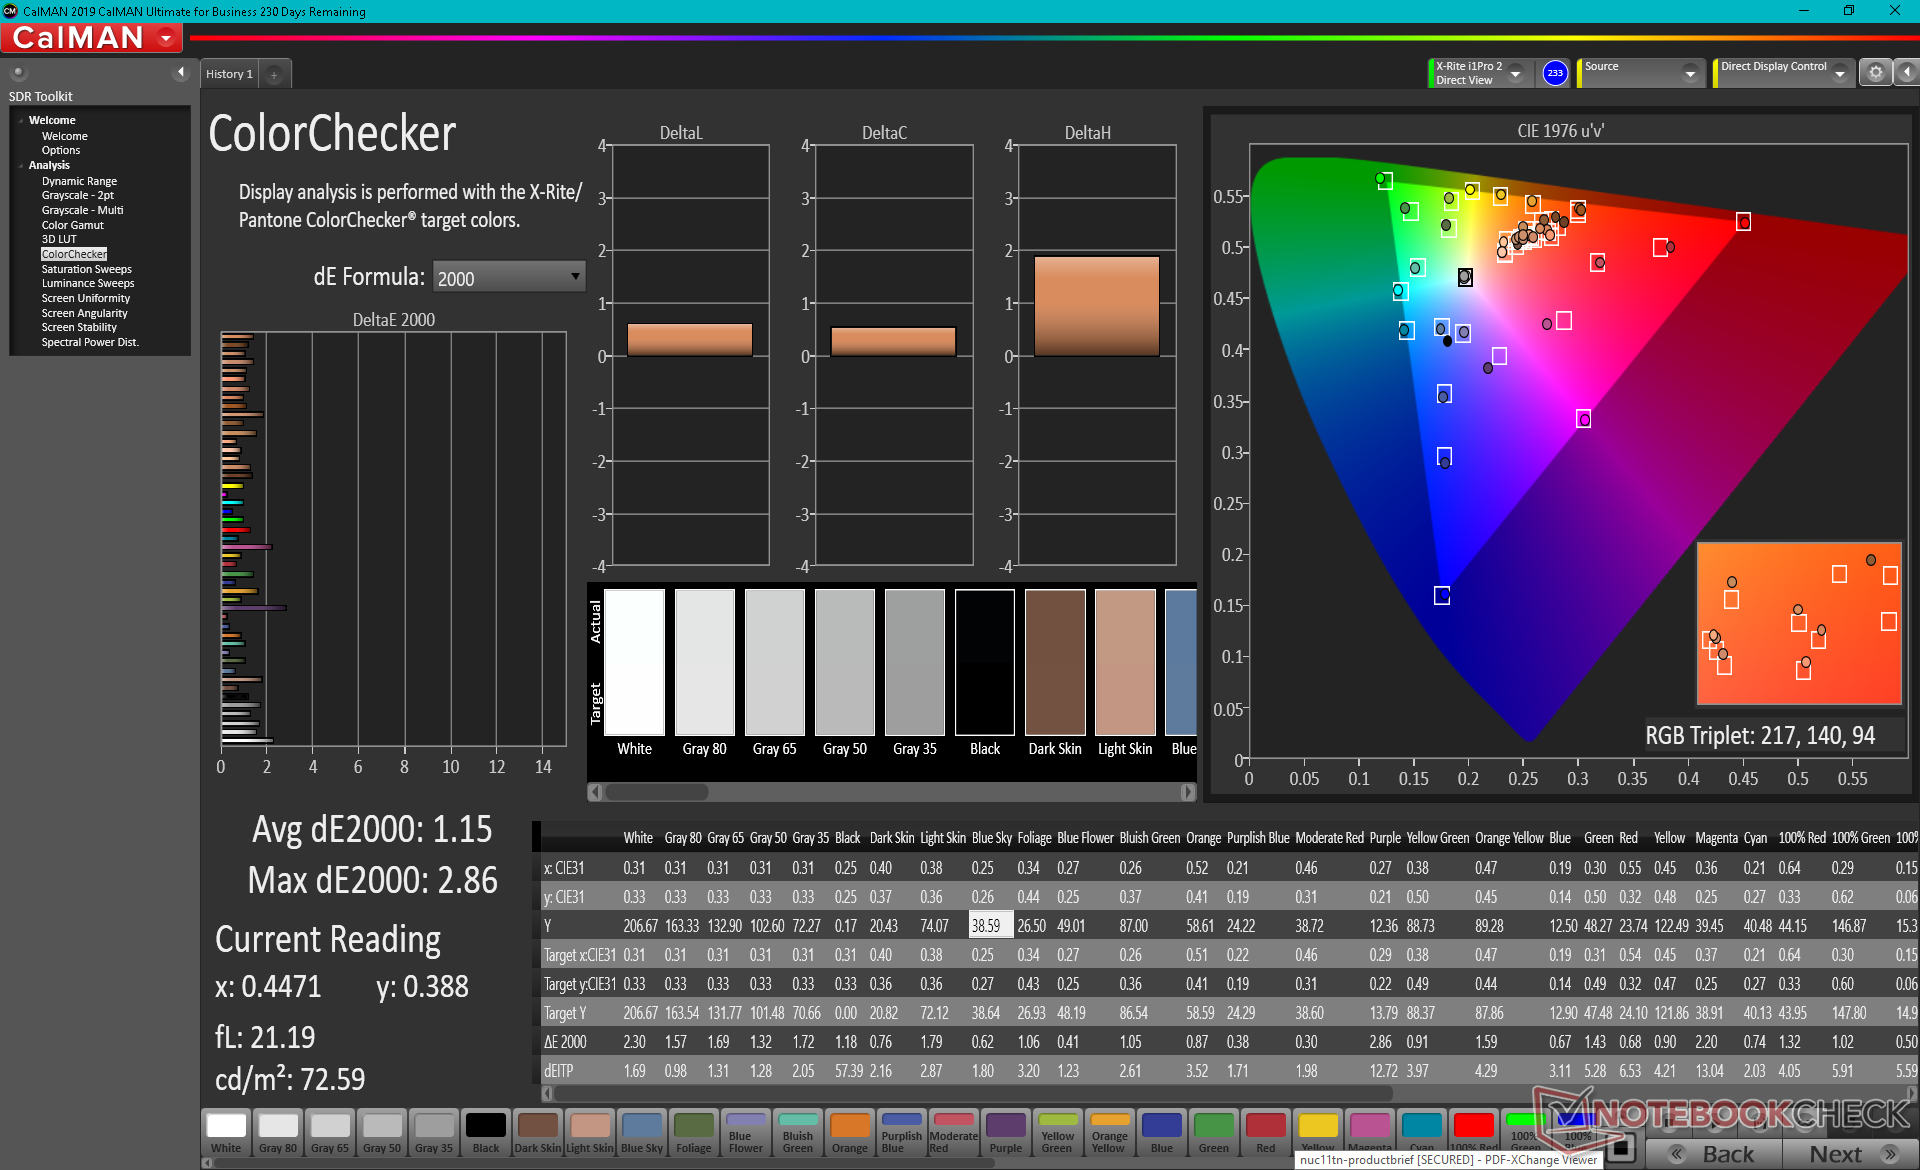The height and width of the screenshot is (1170, 1920).
Task: Click the blue 233 meter status circle
Action: click(x=1555, y=73)
